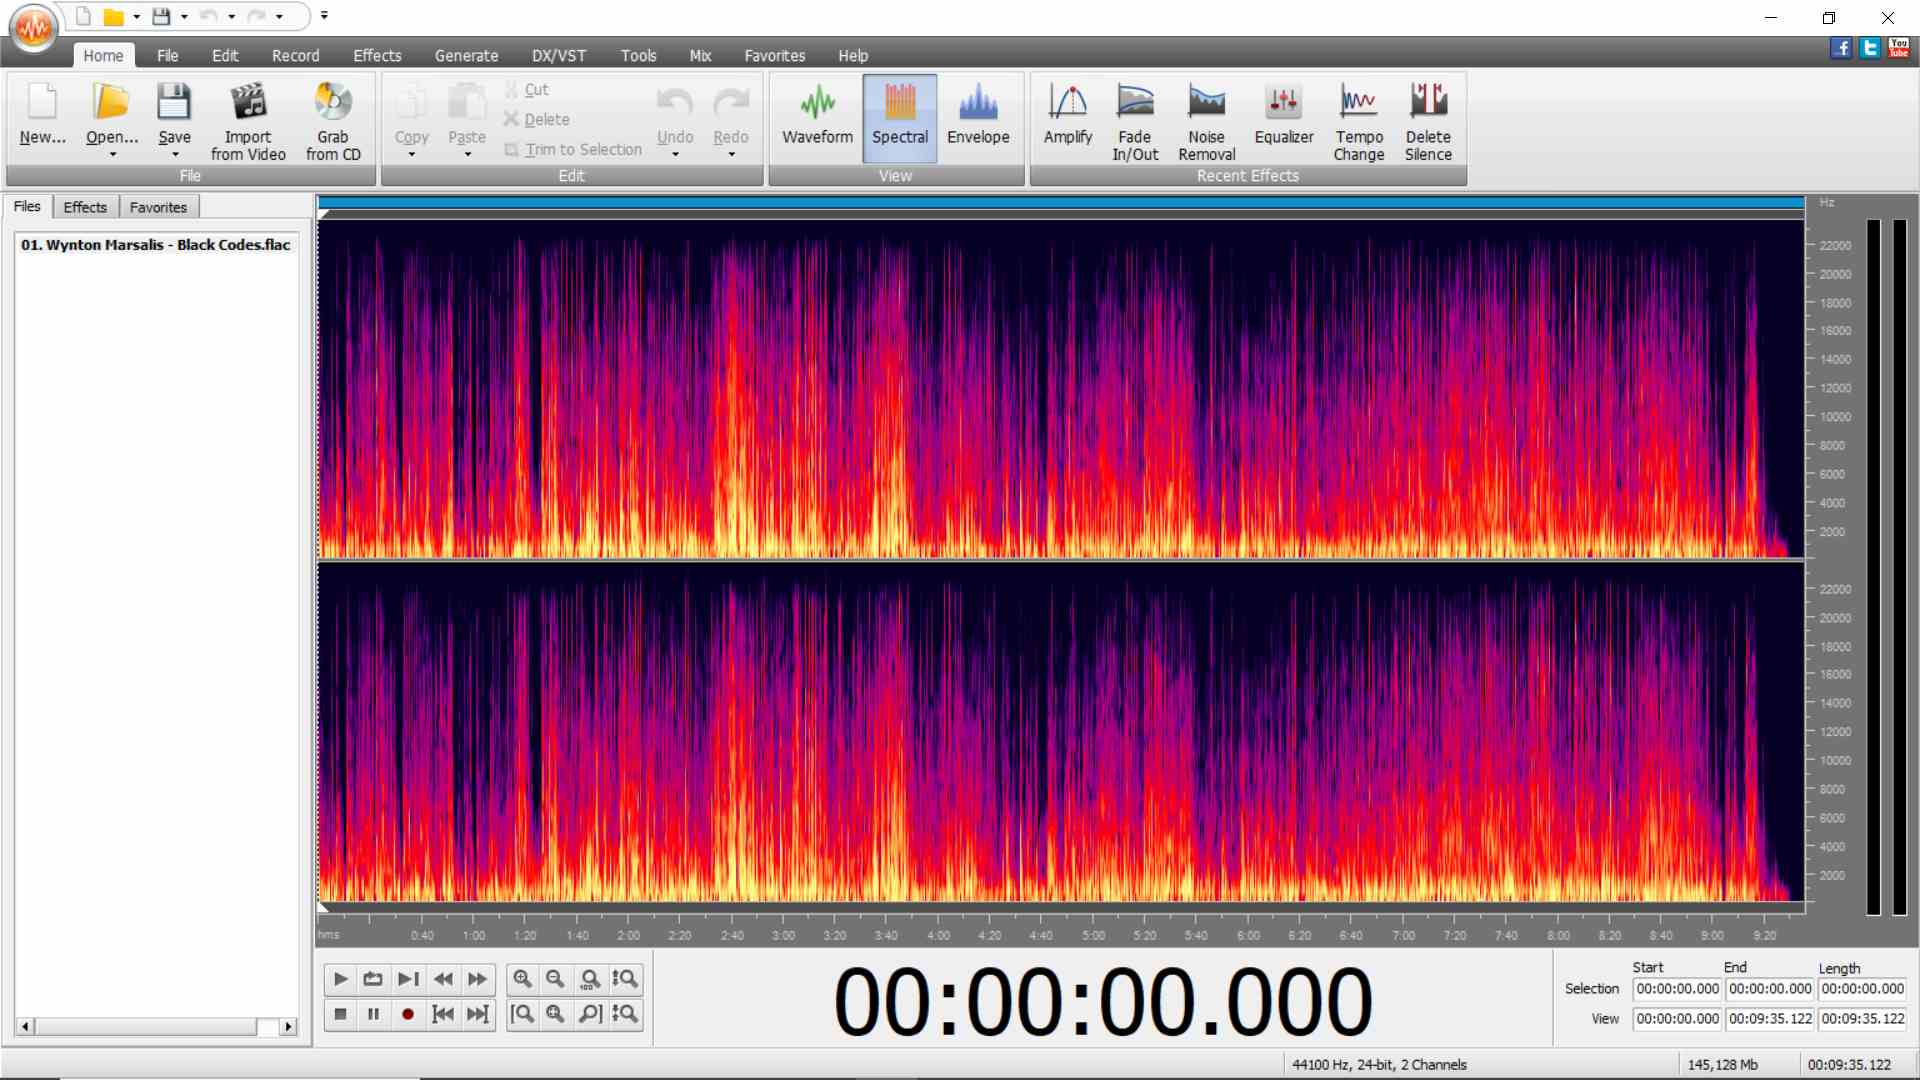Click the Open folder ribbon icon
The width and height of the screenshot is (1920, 1080).
click(111, 103)
